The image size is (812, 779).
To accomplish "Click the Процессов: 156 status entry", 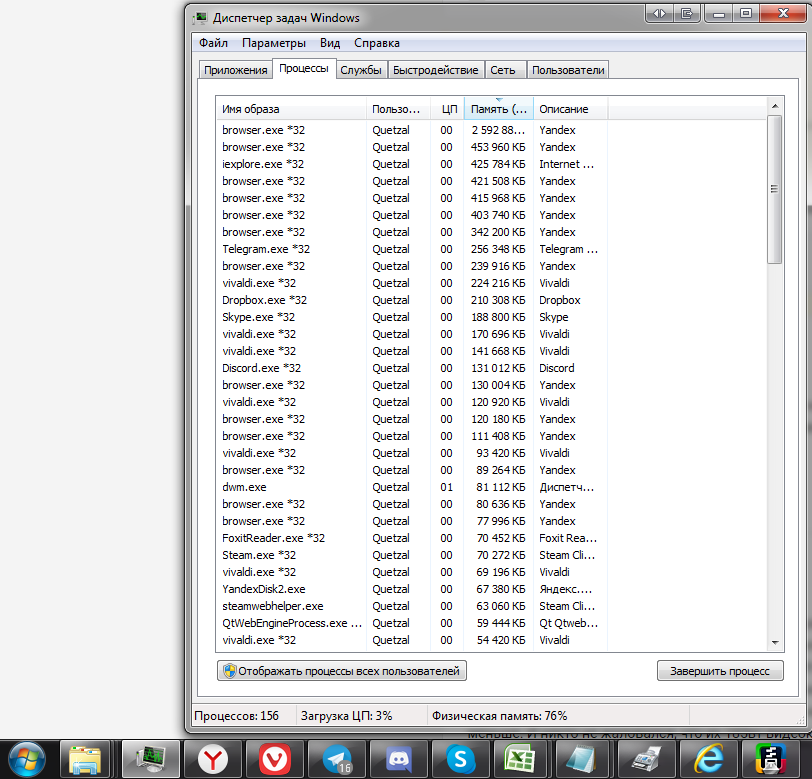I will pyautogui.click(x=236, y=716).
